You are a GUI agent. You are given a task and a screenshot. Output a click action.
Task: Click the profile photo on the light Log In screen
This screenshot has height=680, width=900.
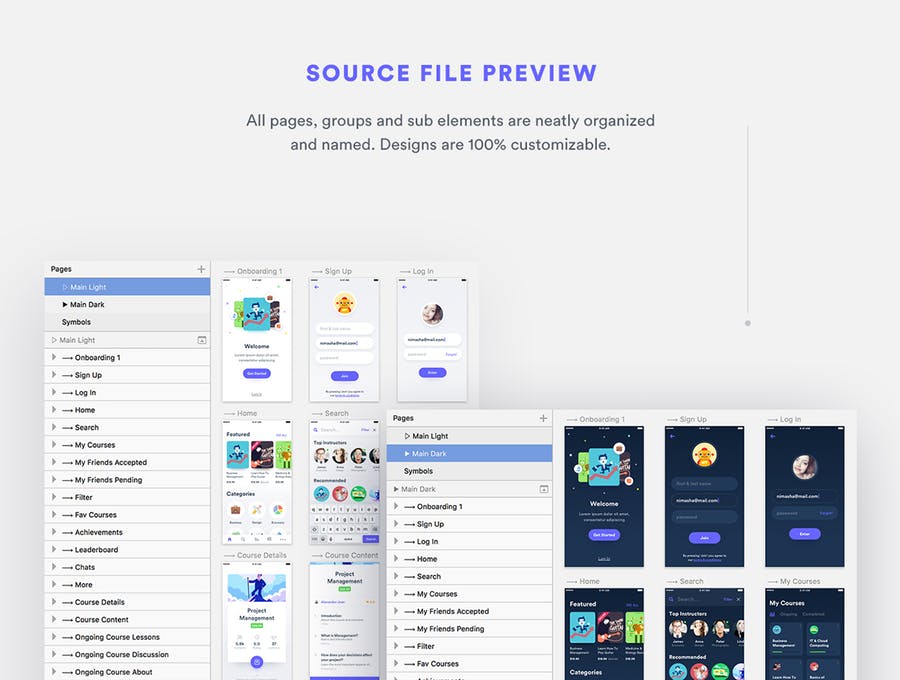pos(432,313)
